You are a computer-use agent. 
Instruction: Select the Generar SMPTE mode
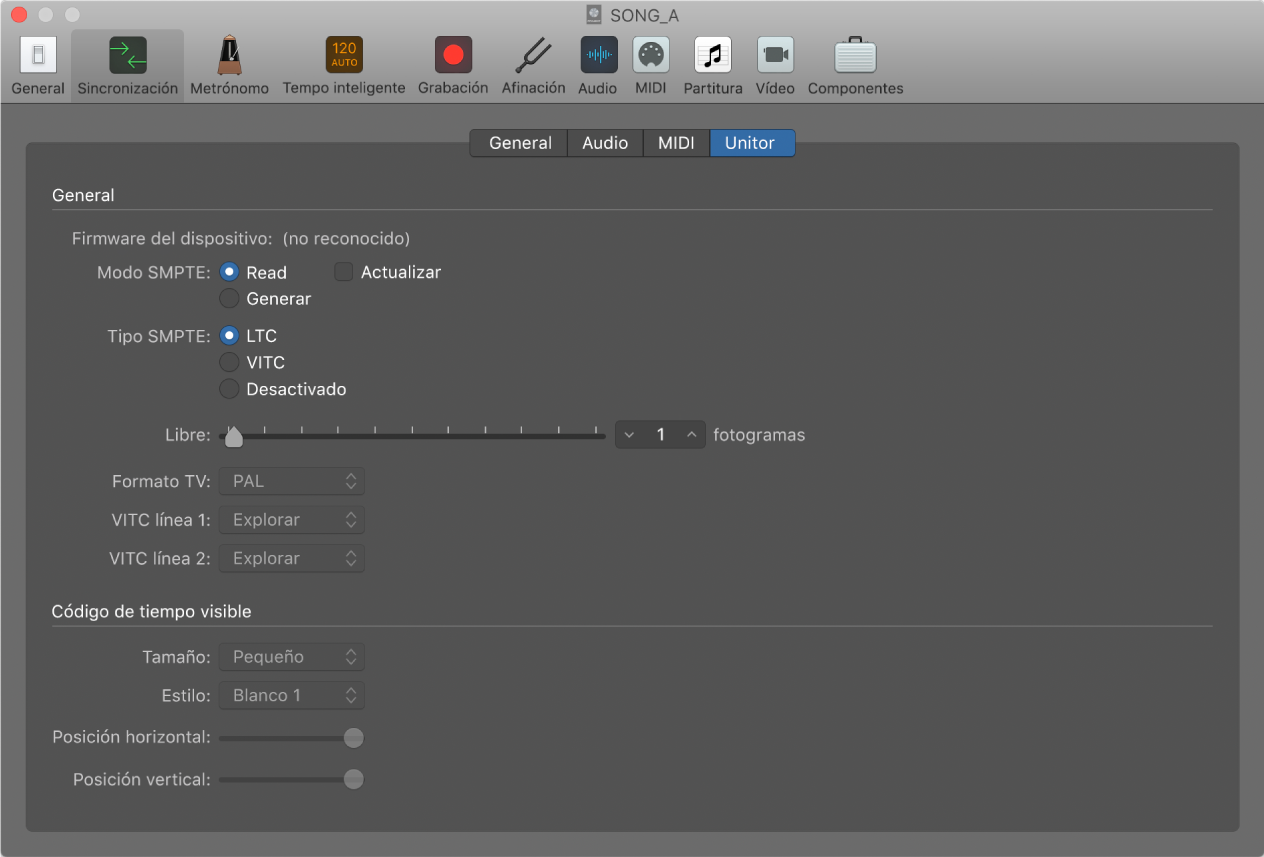230,299
